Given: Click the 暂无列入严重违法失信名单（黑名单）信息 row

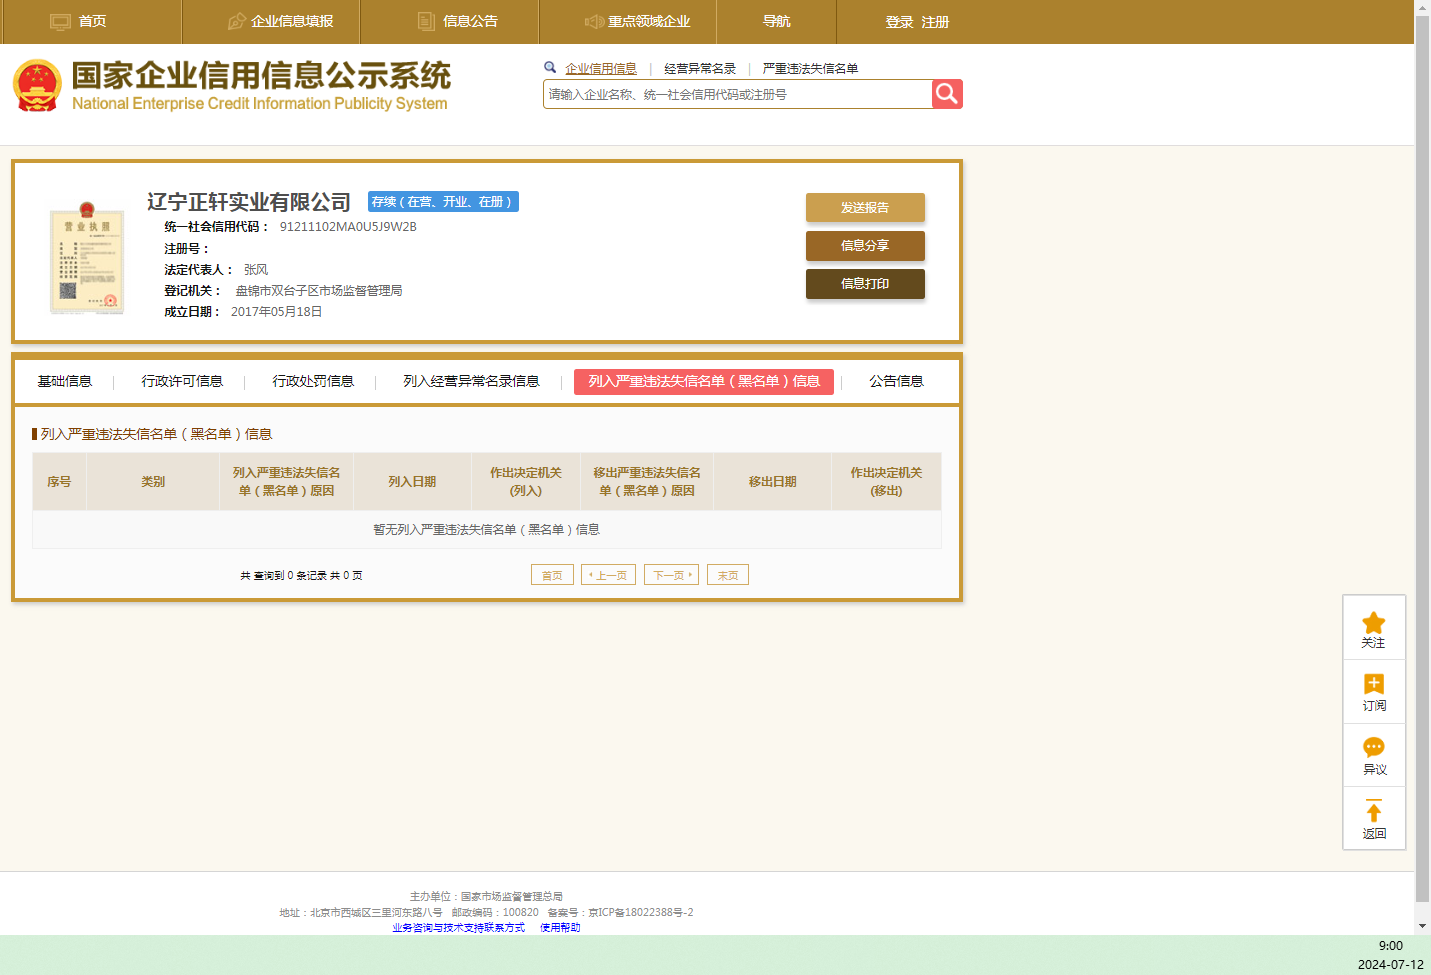Looking at the screenshot, I should [487, 530].
